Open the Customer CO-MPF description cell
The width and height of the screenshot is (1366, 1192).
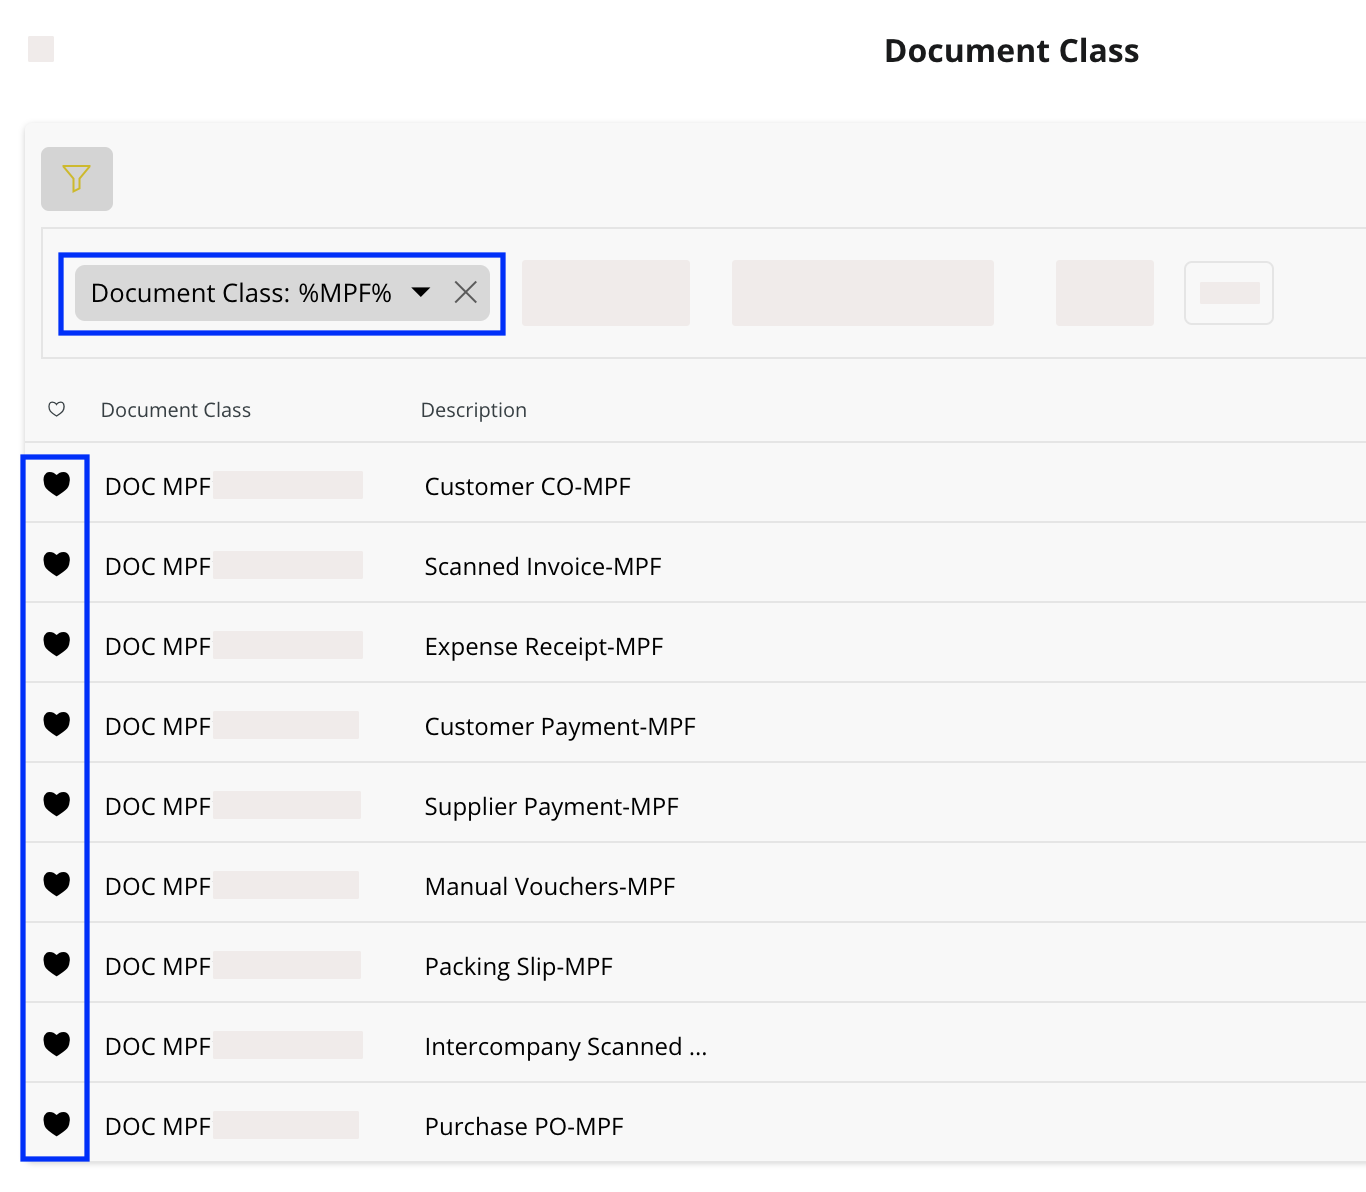click(527, 487)
